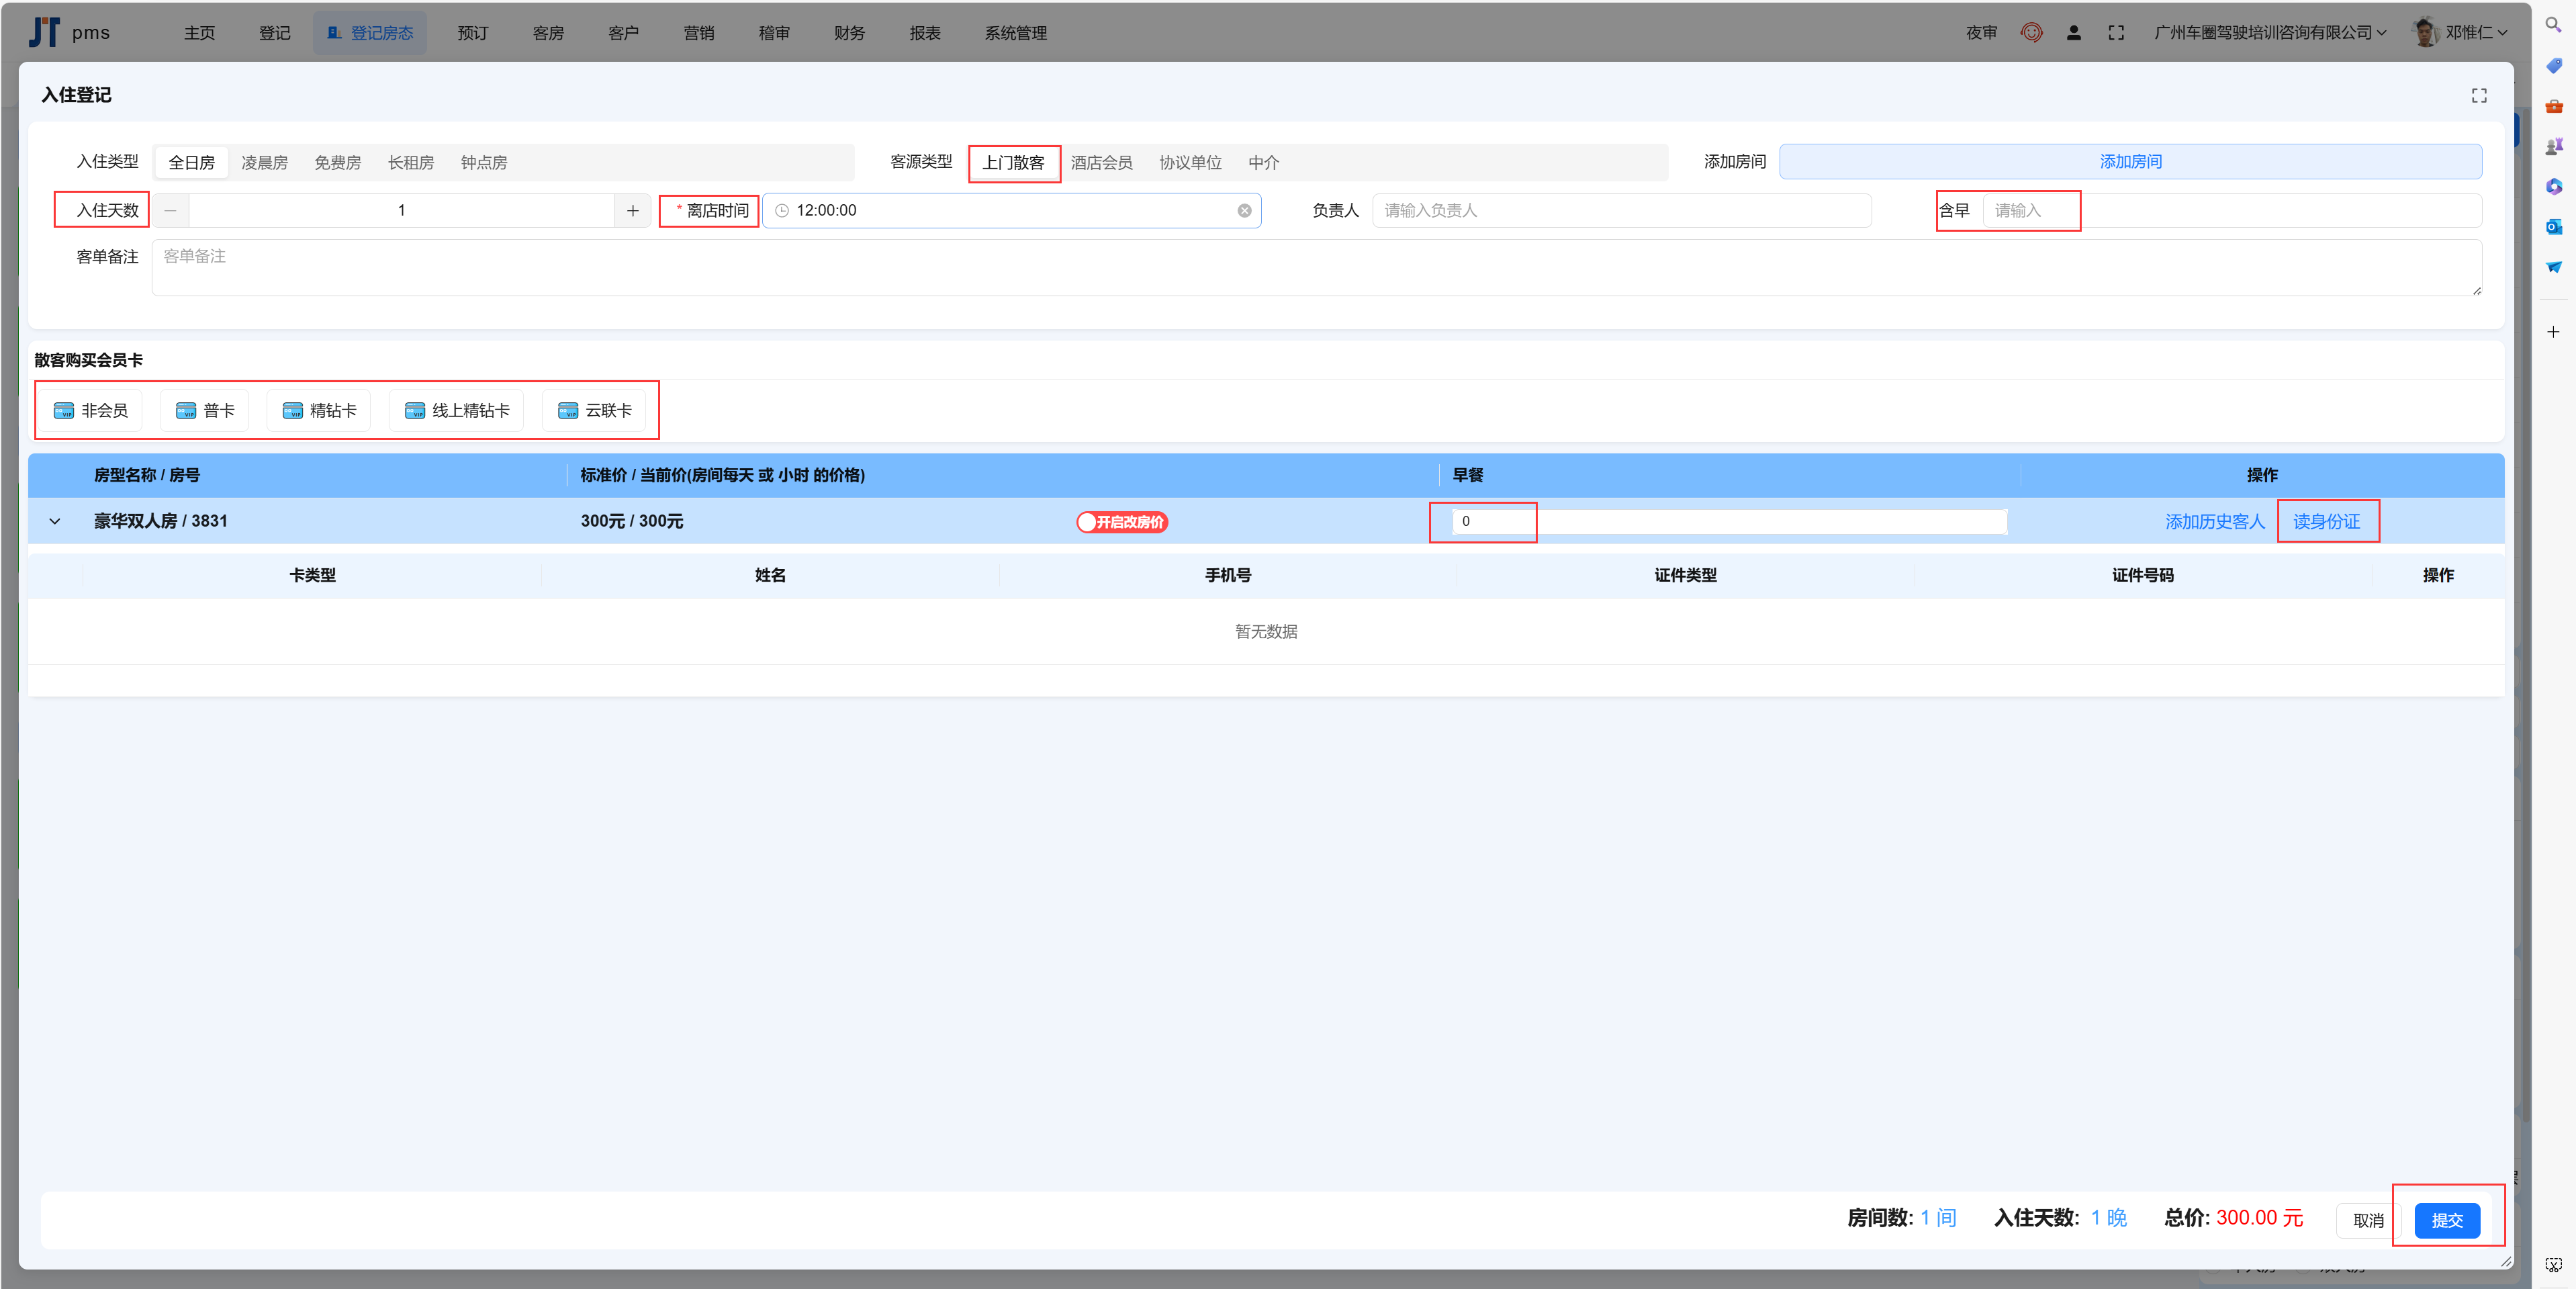
Task: Open the company name dropdown
Action: pos(2269,33)
